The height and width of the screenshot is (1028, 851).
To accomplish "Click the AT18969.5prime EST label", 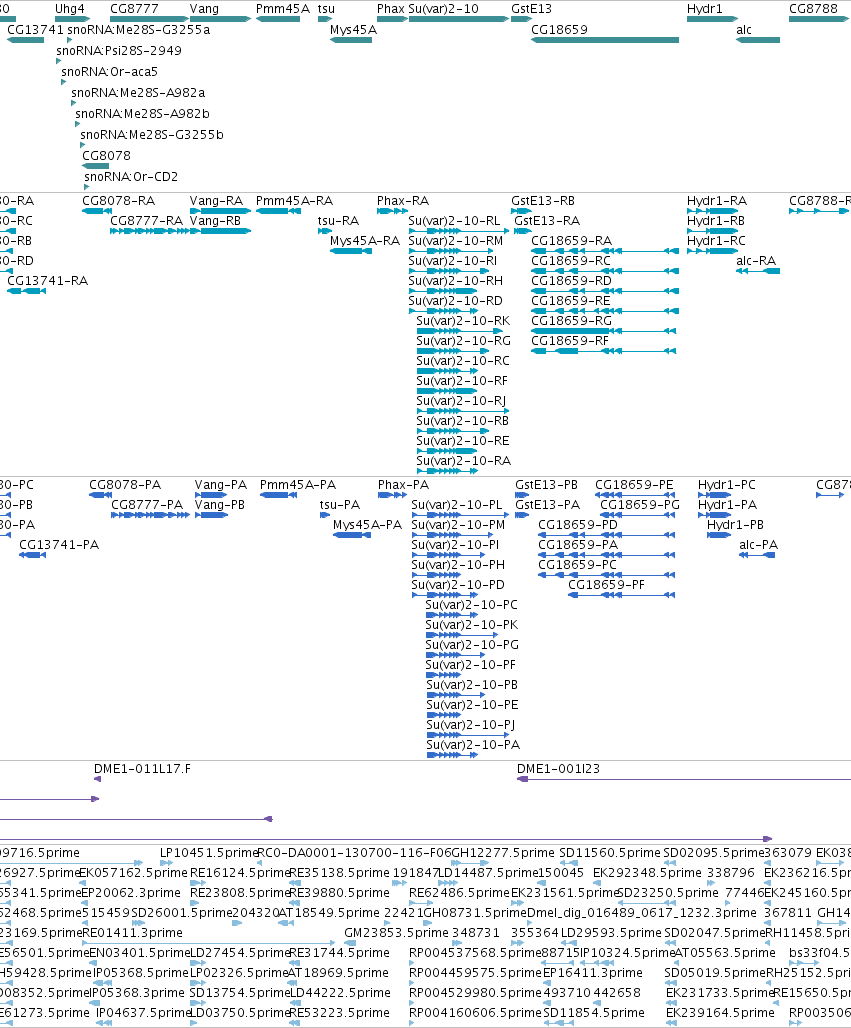I will (x=338, y=973).
